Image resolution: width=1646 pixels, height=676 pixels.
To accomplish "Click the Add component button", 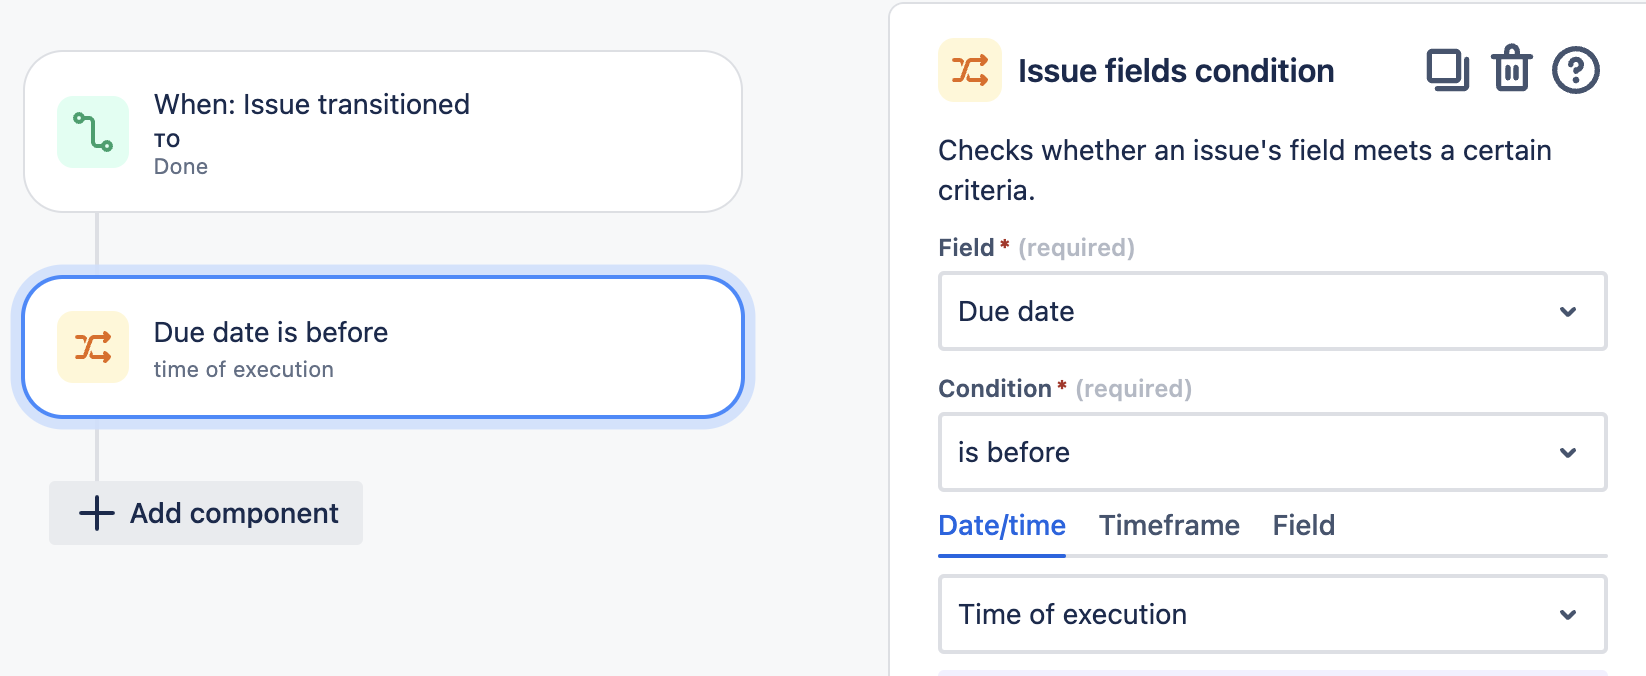I will pos(206,513).
